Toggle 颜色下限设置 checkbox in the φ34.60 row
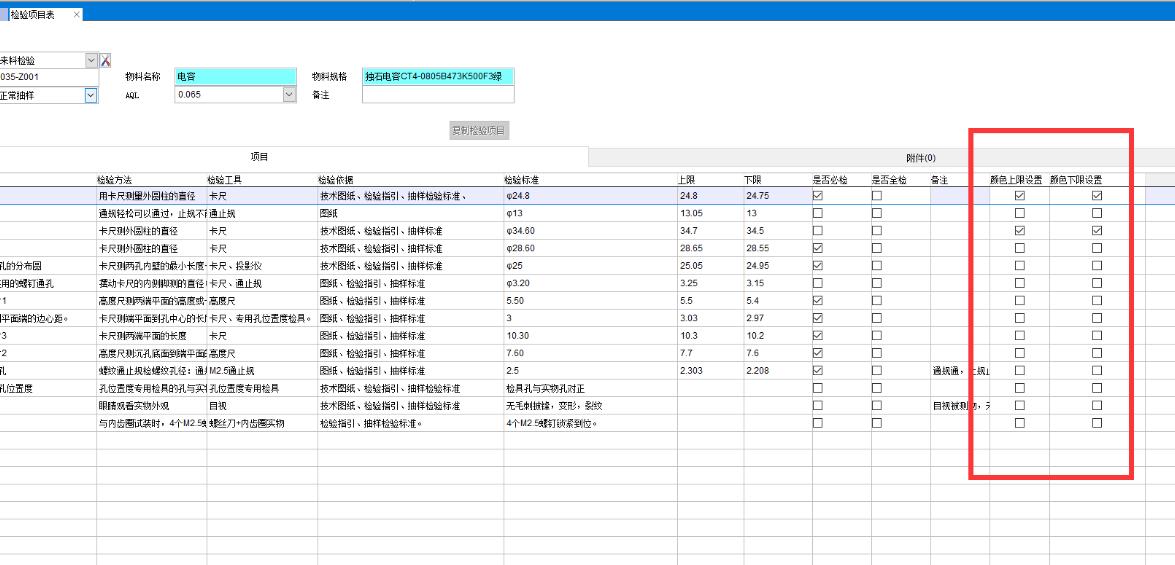Image resolution: width=1175 pixels, height=565 pixels. point(1097,231)
